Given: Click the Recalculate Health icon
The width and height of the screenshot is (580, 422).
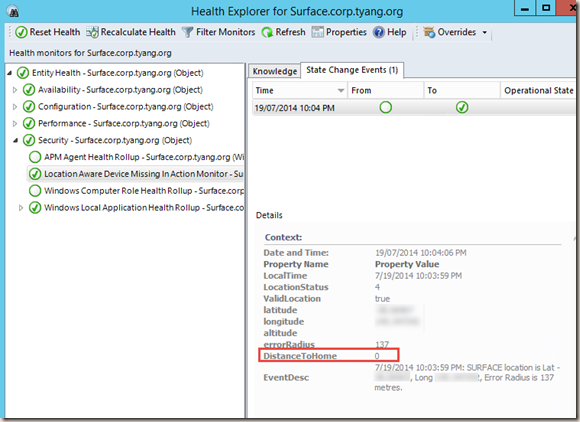Looking at the screenshot, I should [x=92, y=33].
